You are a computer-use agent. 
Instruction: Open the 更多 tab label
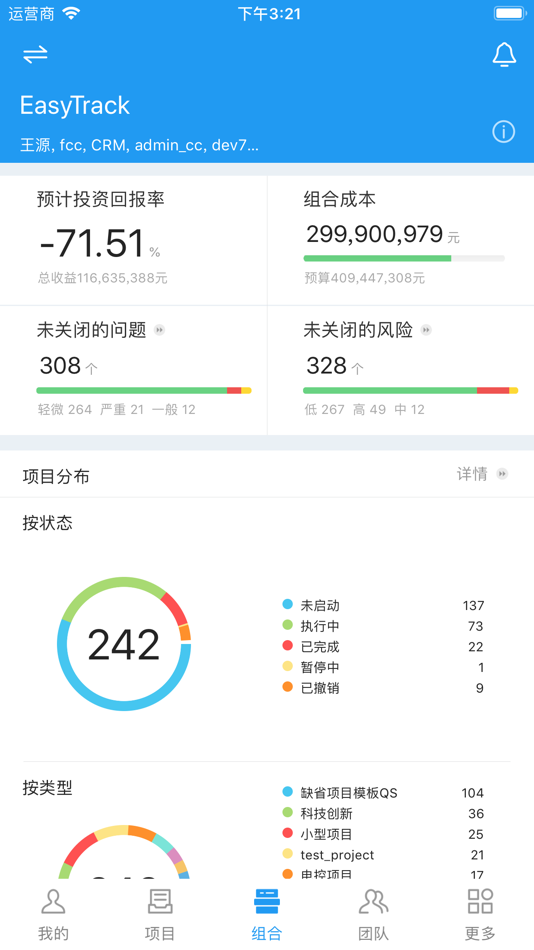[x=480, y=934]
